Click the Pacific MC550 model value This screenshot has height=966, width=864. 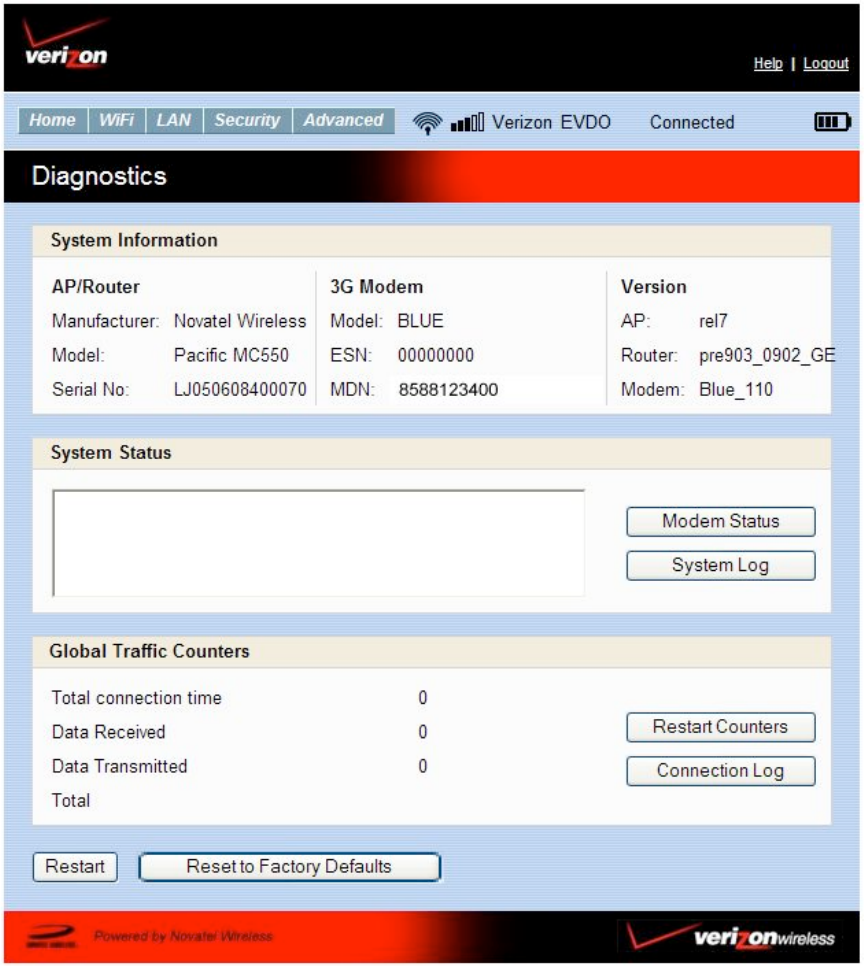[x=231, y=355]
